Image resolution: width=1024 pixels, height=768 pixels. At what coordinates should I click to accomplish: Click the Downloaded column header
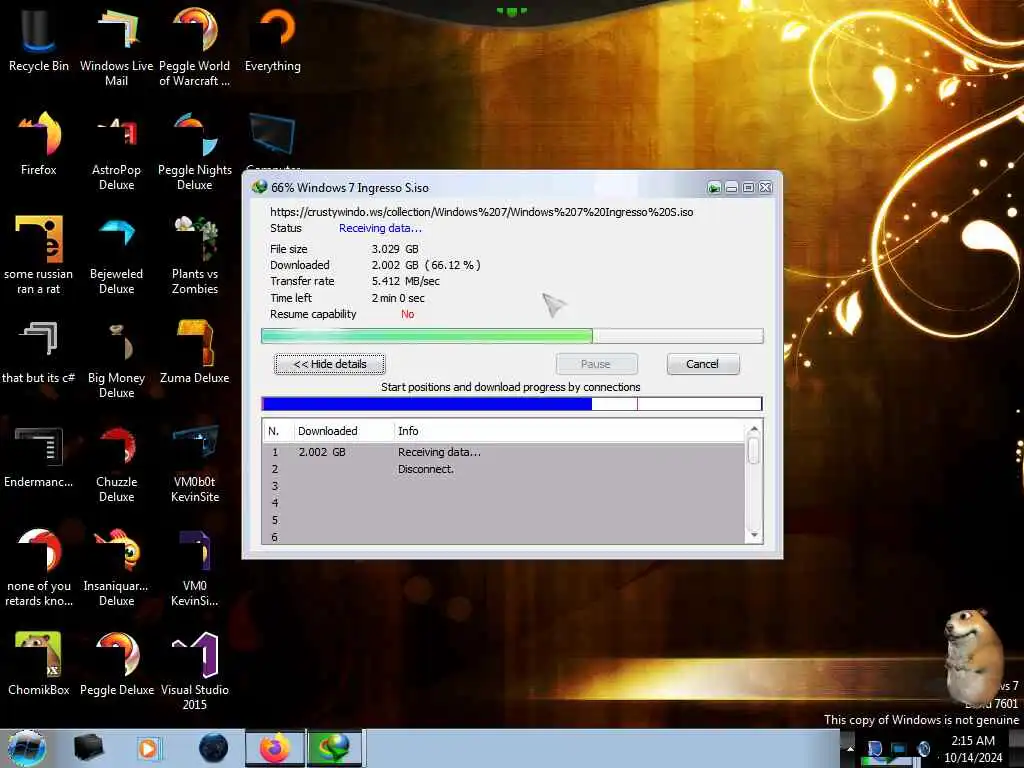[x=344, y=431]
